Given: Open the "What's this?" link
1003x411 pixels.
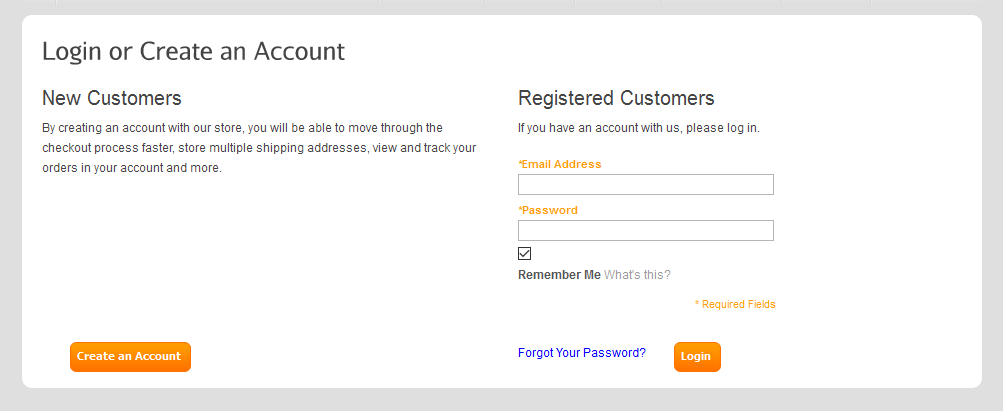Looking at the screenshot, I should tap(637, 275).
